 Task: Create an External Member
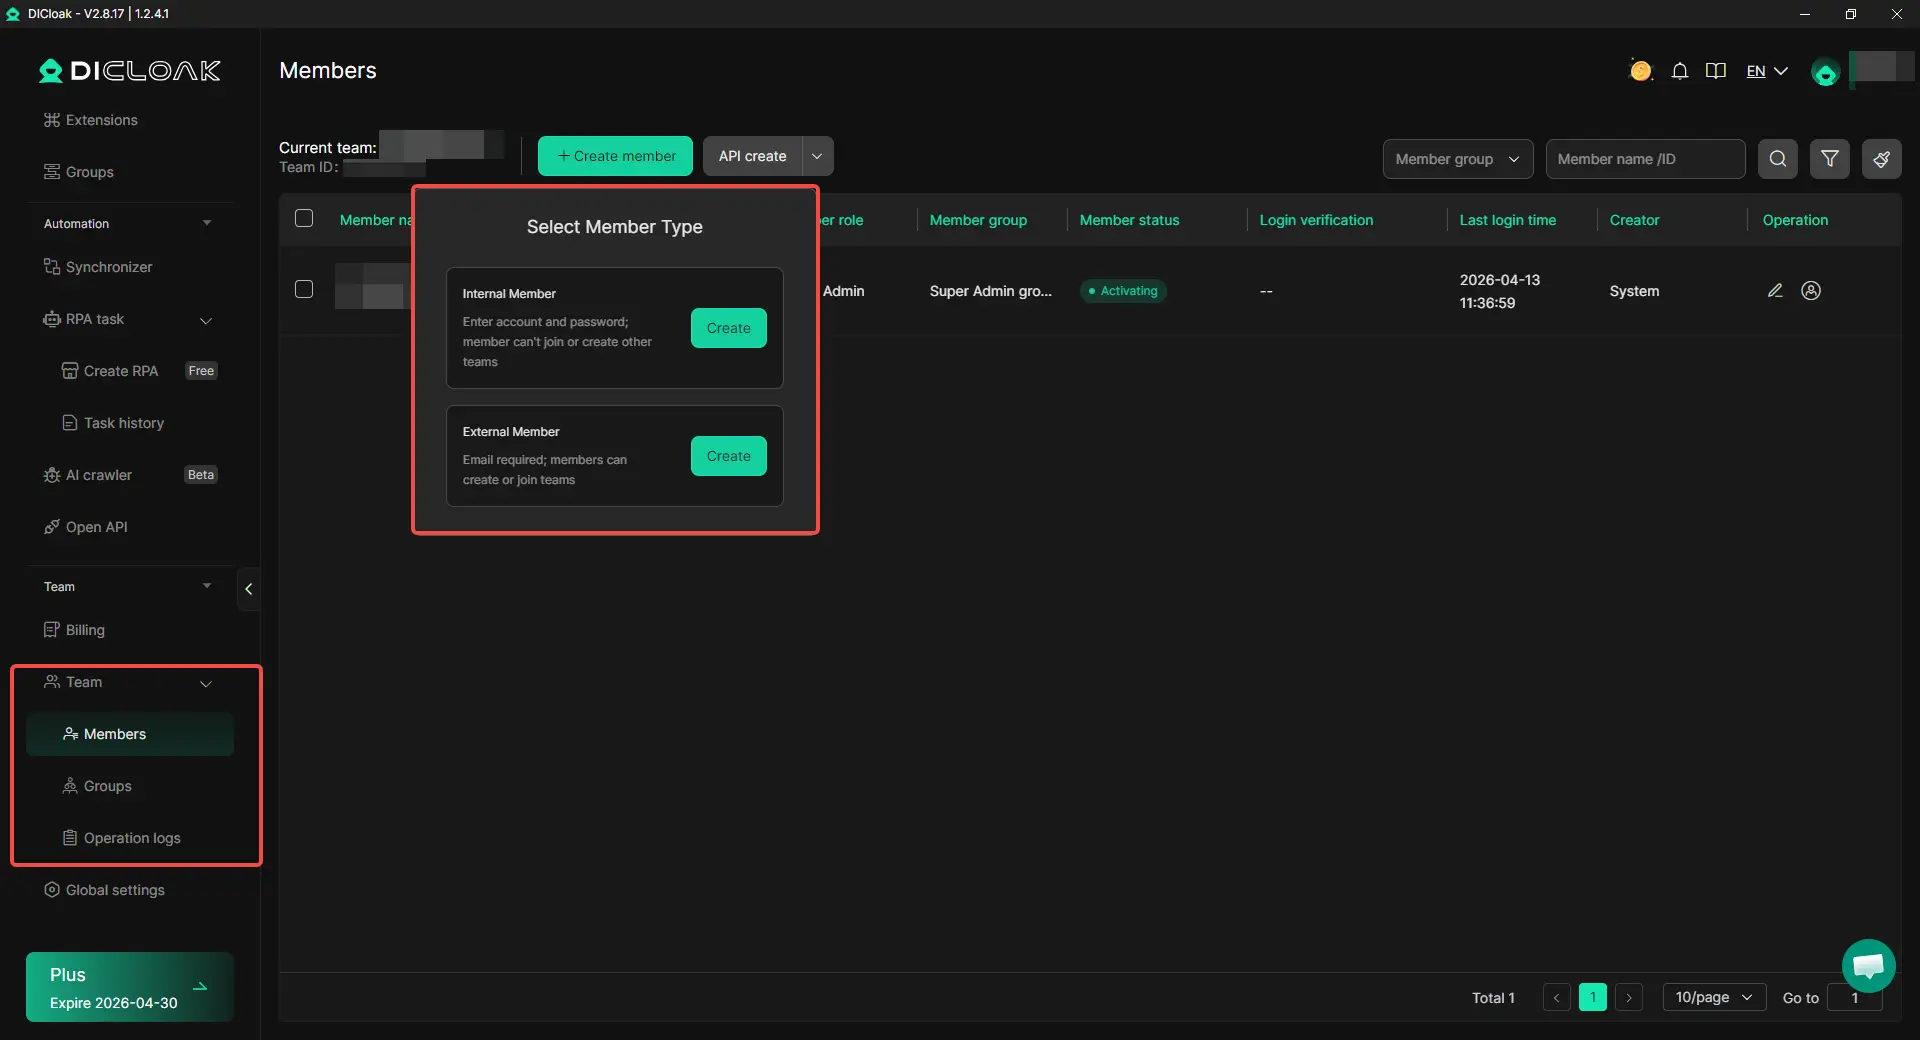coord(728,456)
